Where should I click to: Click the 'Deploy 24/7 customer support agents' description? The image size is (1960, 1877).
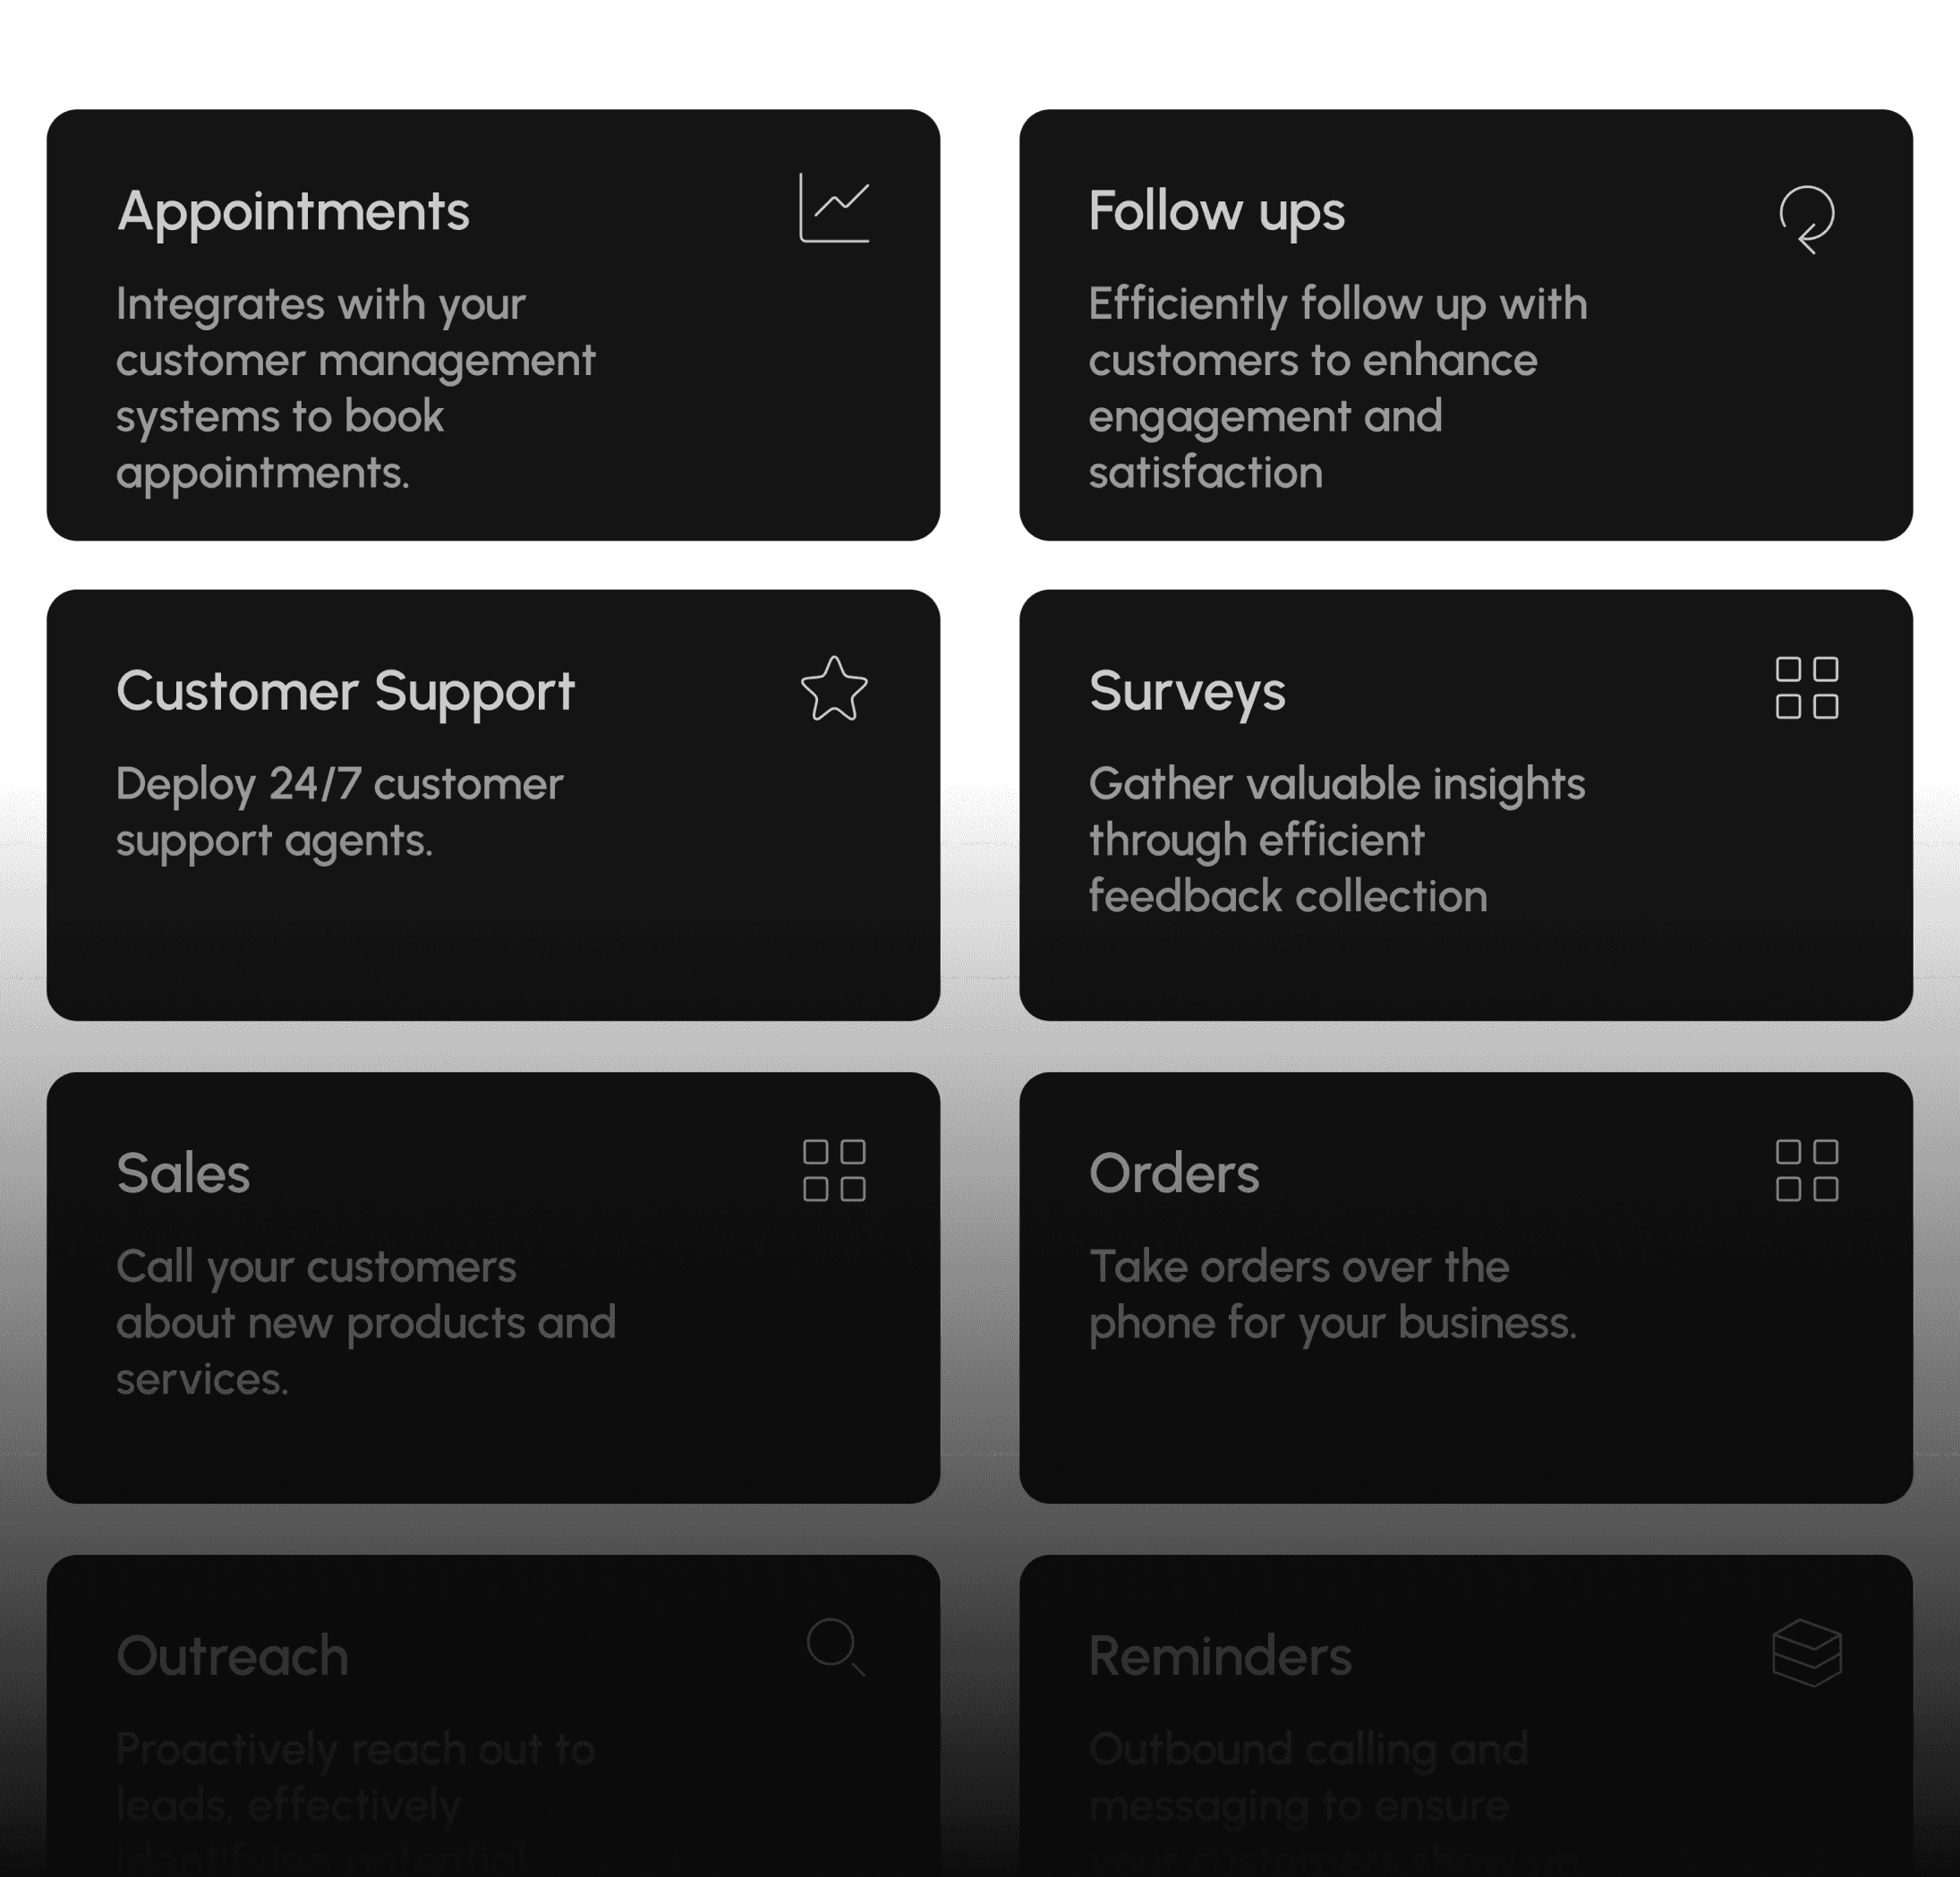(x=339, y=812)
